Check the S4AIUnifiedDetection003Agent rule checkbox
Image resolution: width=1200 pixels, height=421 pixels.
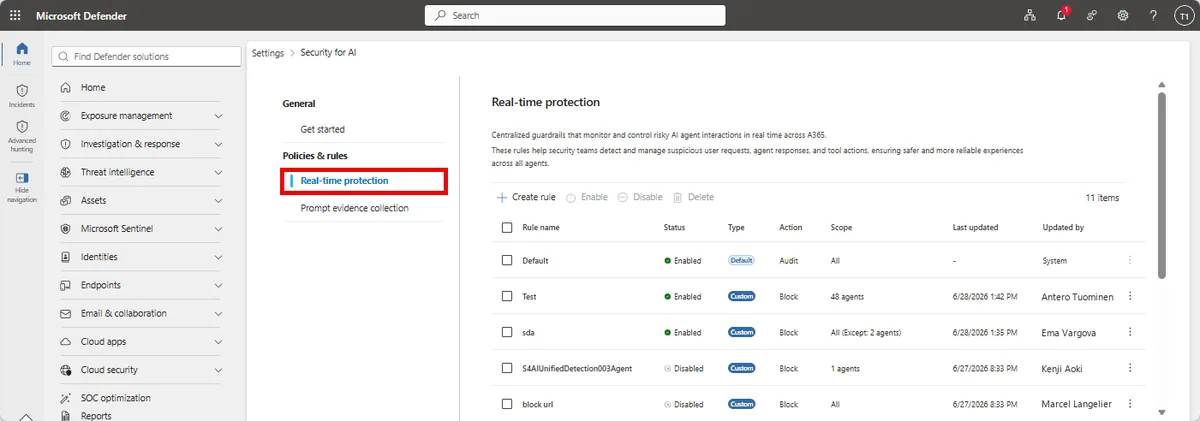(507, 368)
